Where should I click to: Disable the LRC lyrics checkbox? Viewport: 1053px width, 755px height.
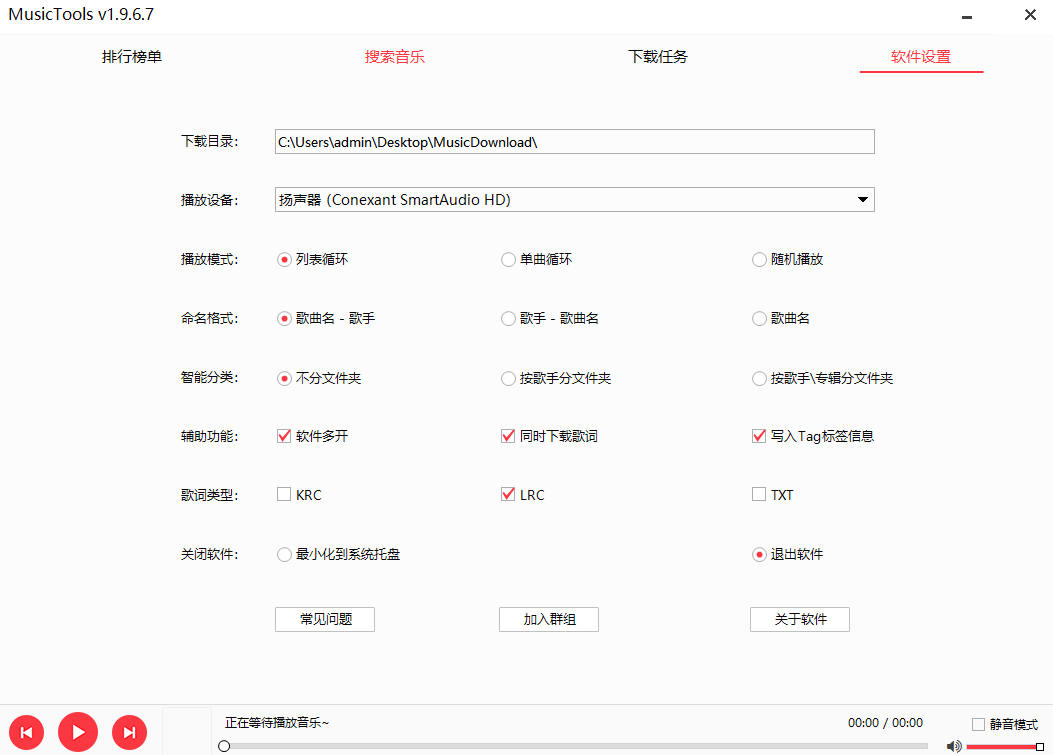508,493
